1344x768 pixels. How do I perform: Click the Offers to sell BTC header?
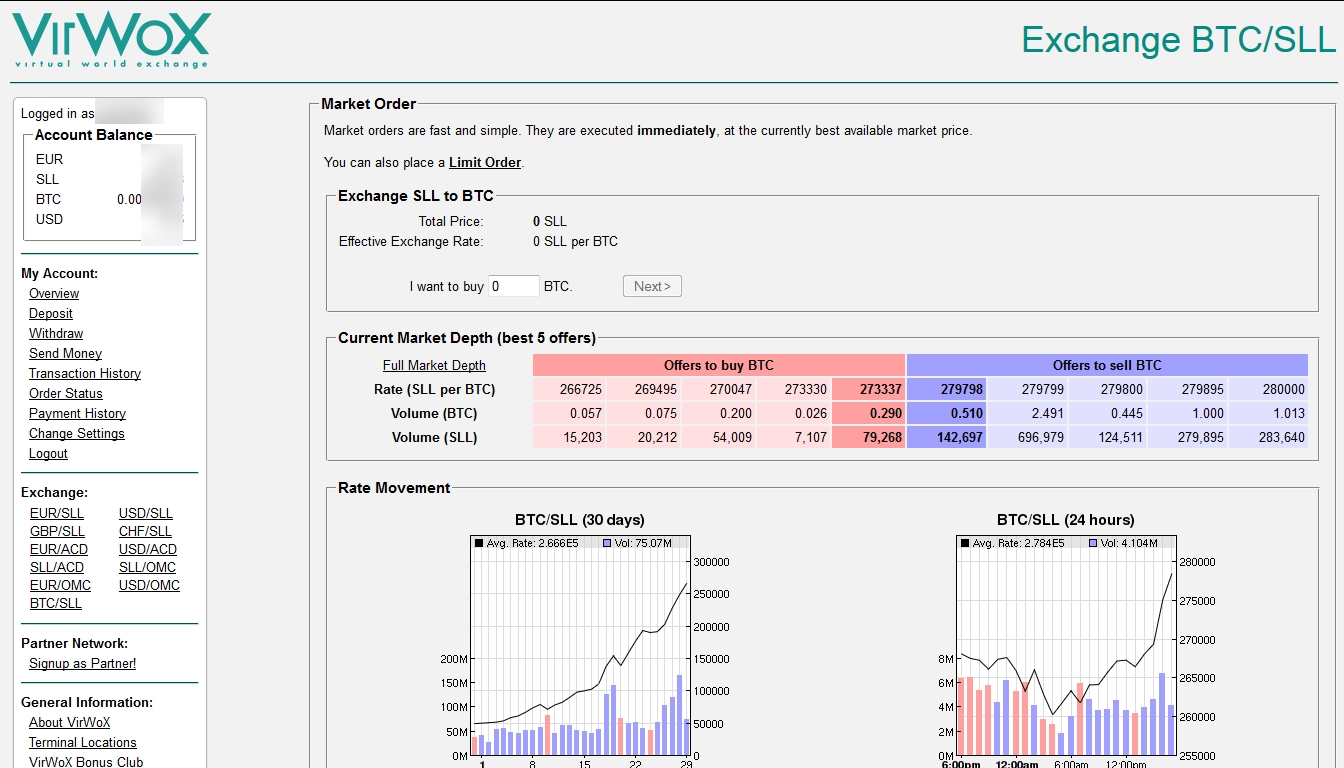pyautogui.click(x=1107, y=365)
